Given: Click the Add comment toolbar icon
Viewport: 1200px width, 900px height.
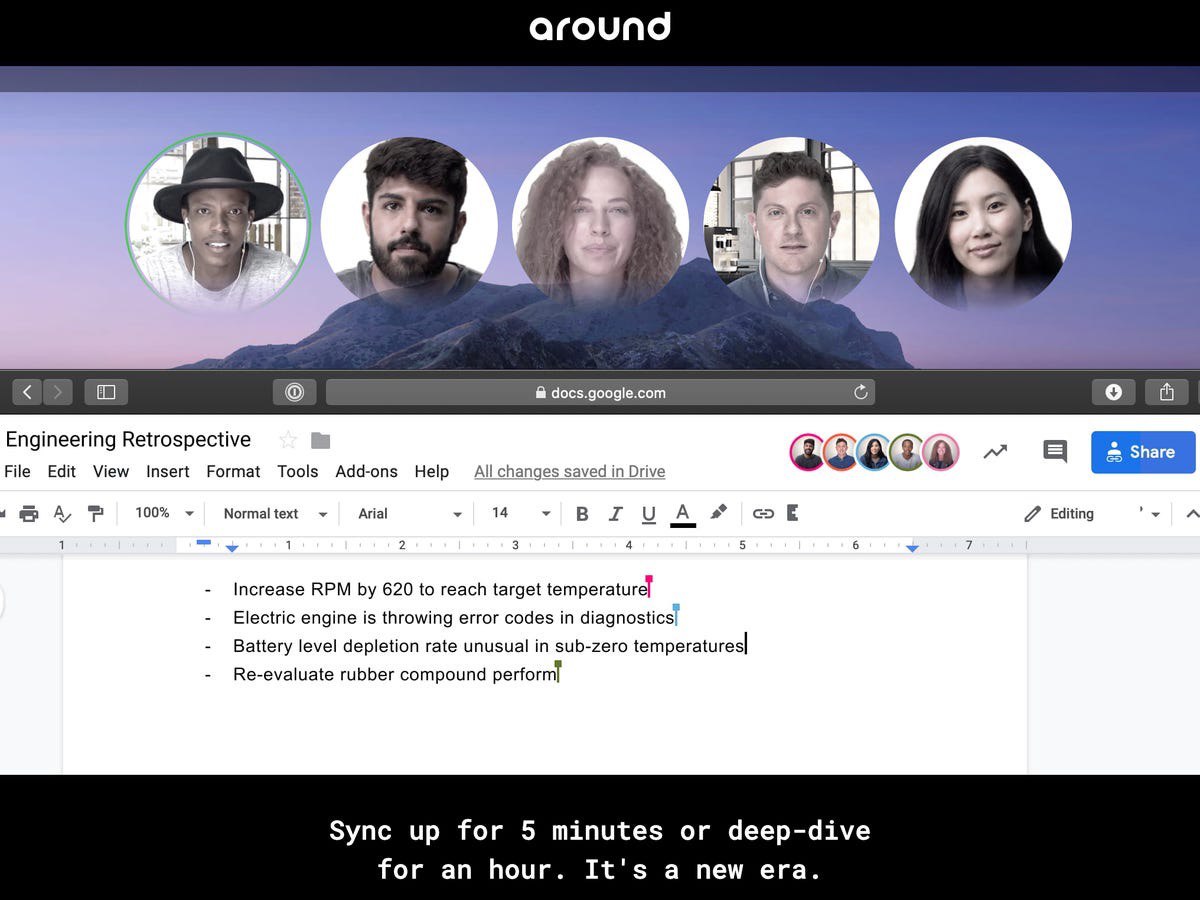Looking at the screenshot, I should pyautogui.click(x=793, y=513).
